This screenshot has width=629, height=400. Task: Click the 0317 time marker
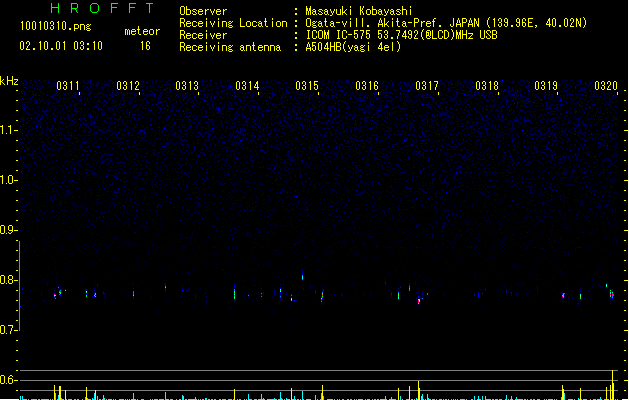427,86
